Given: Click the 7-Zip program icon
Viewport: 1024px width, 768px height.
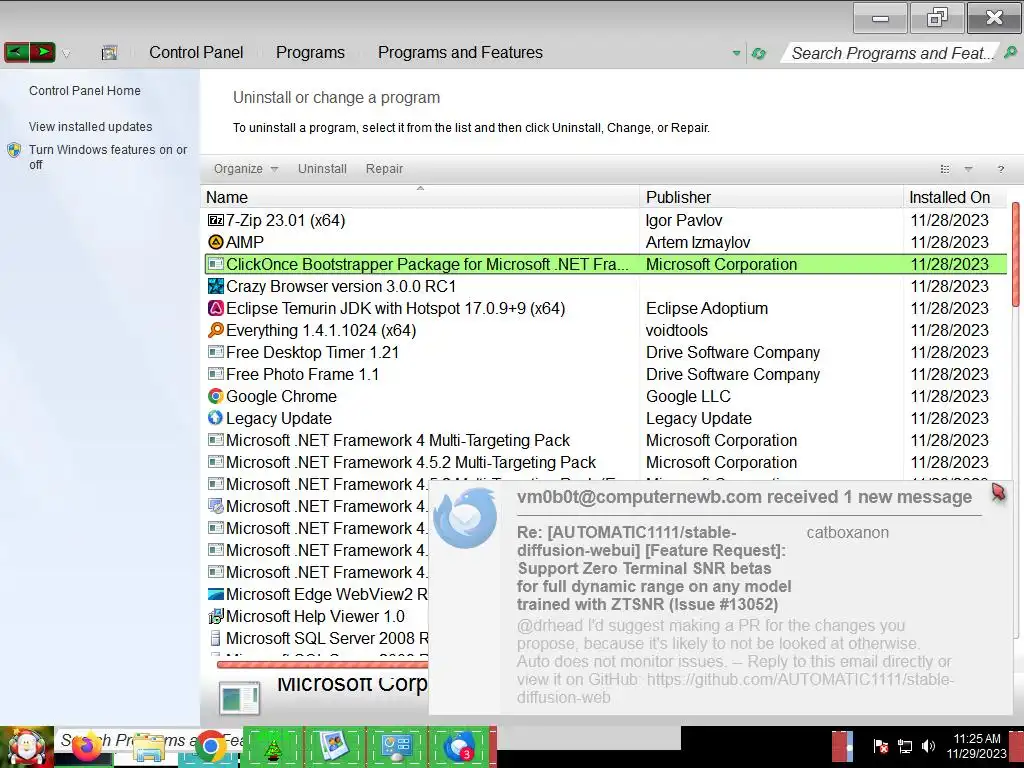Looking at the screenshot, I should (x=216, y=220).
